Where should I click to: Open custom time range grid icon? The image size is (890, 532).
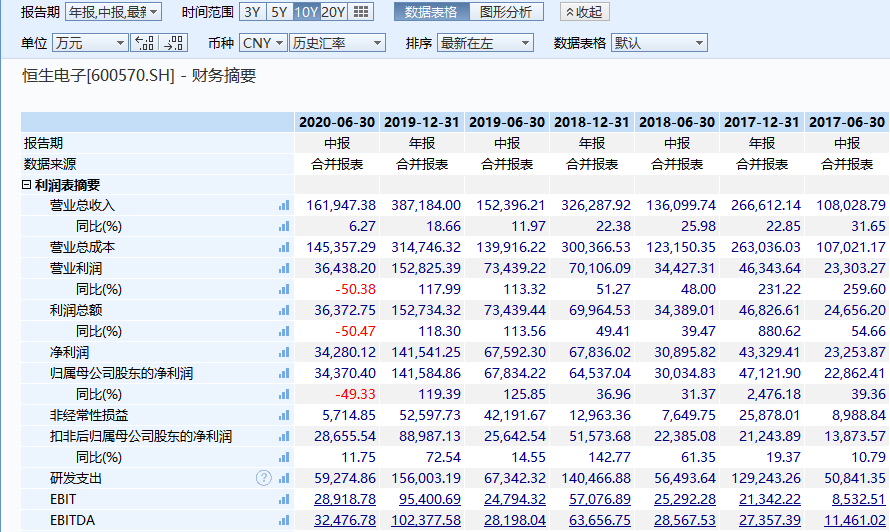pos(361,12)
